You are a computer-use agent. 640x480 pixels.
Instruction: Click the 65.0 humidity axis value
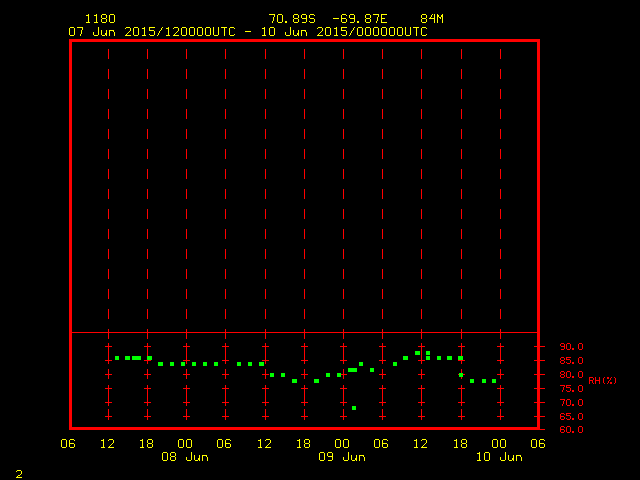click(571, 417)
